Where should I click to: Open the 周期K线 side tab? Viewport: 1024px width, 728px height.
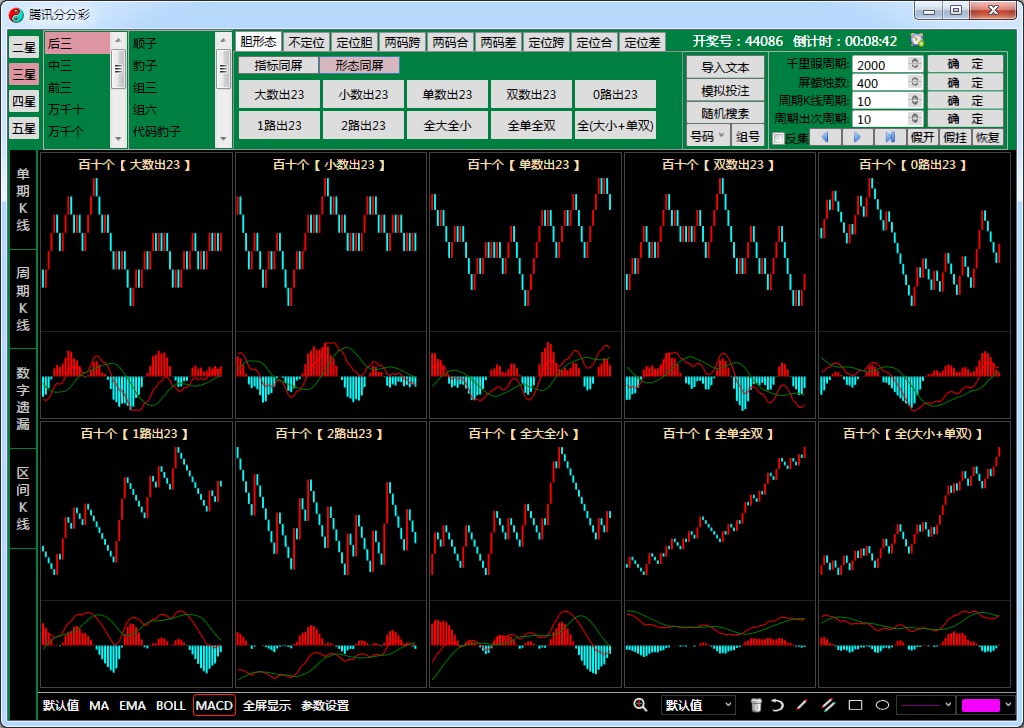tap(23, 298)
